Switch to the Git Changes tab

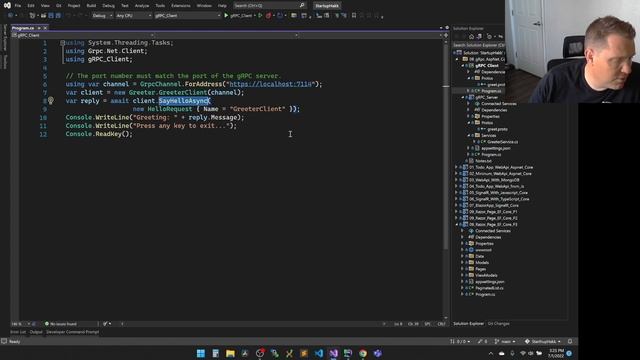point(499,324)
